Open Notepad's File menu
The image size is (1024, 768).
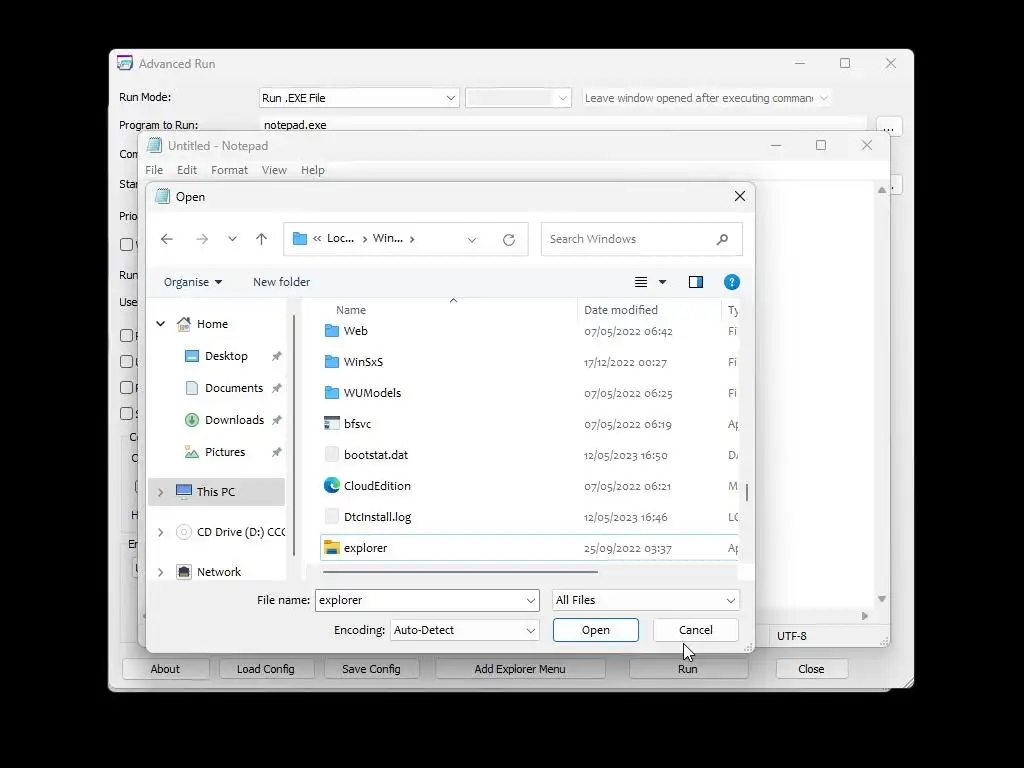click(154, 170)
